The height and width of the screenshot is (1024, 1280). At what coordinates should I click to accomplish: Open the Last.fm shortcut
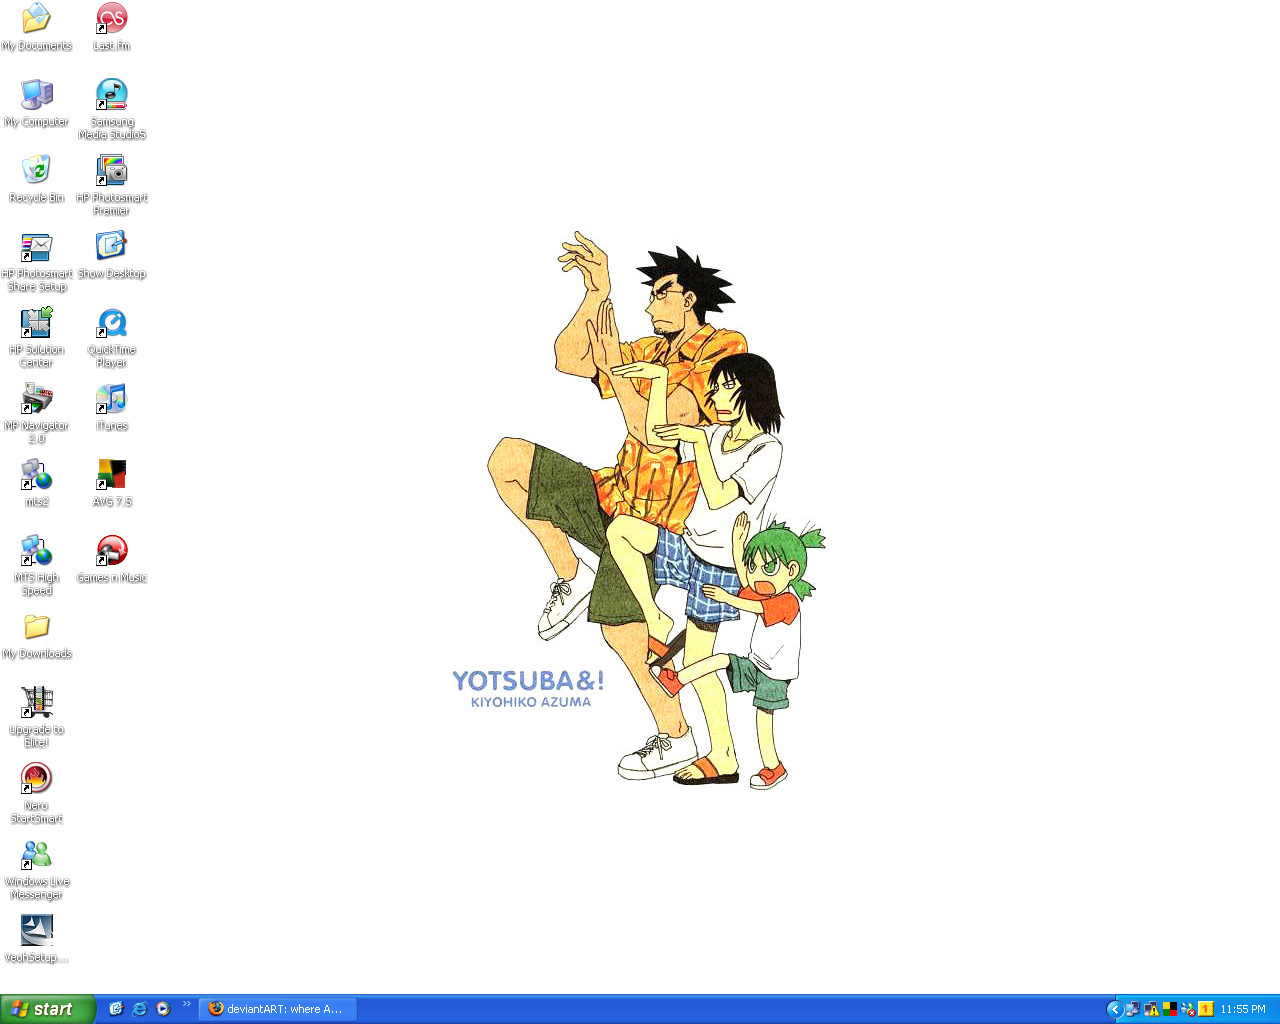(x=112, y=26)
